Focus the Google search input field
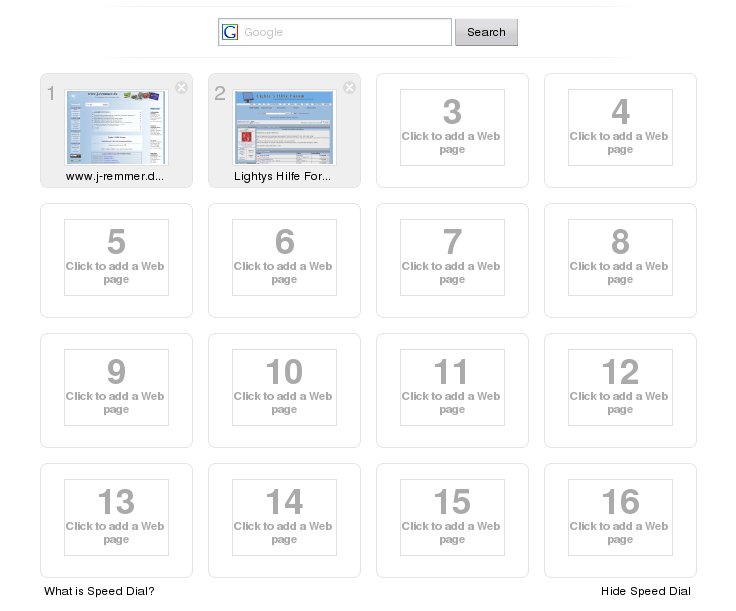Viewport: 736px width, 611px height. (335, 32)
